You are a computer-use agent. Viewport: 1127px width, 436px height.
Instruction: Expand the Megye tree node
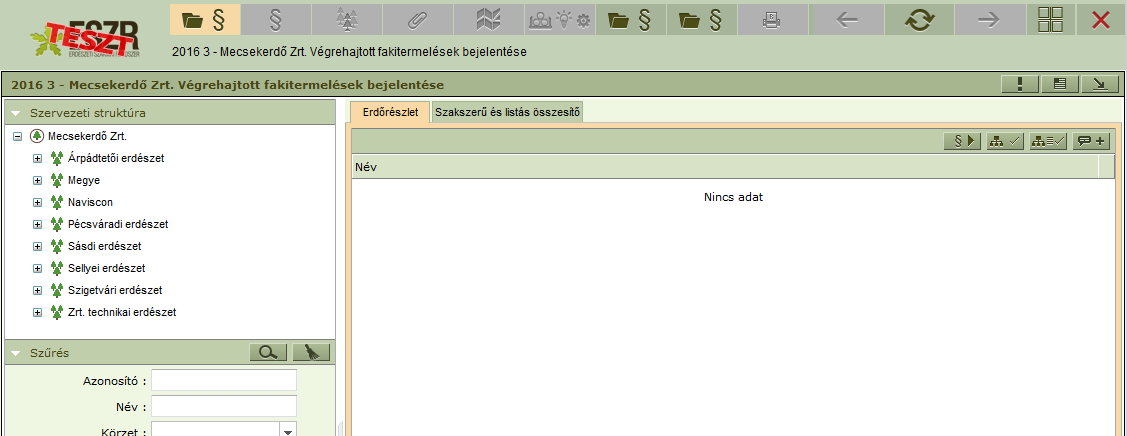click(37, 180)
